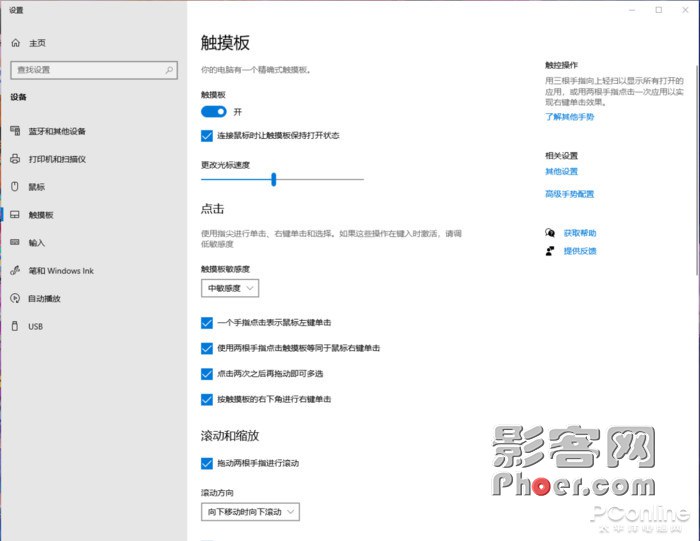Image resolution: width=700 pixels, height=541 pixels.
Task: Uncheck 点击两次之后再拖动即可多选
Action: coord(207,373)
